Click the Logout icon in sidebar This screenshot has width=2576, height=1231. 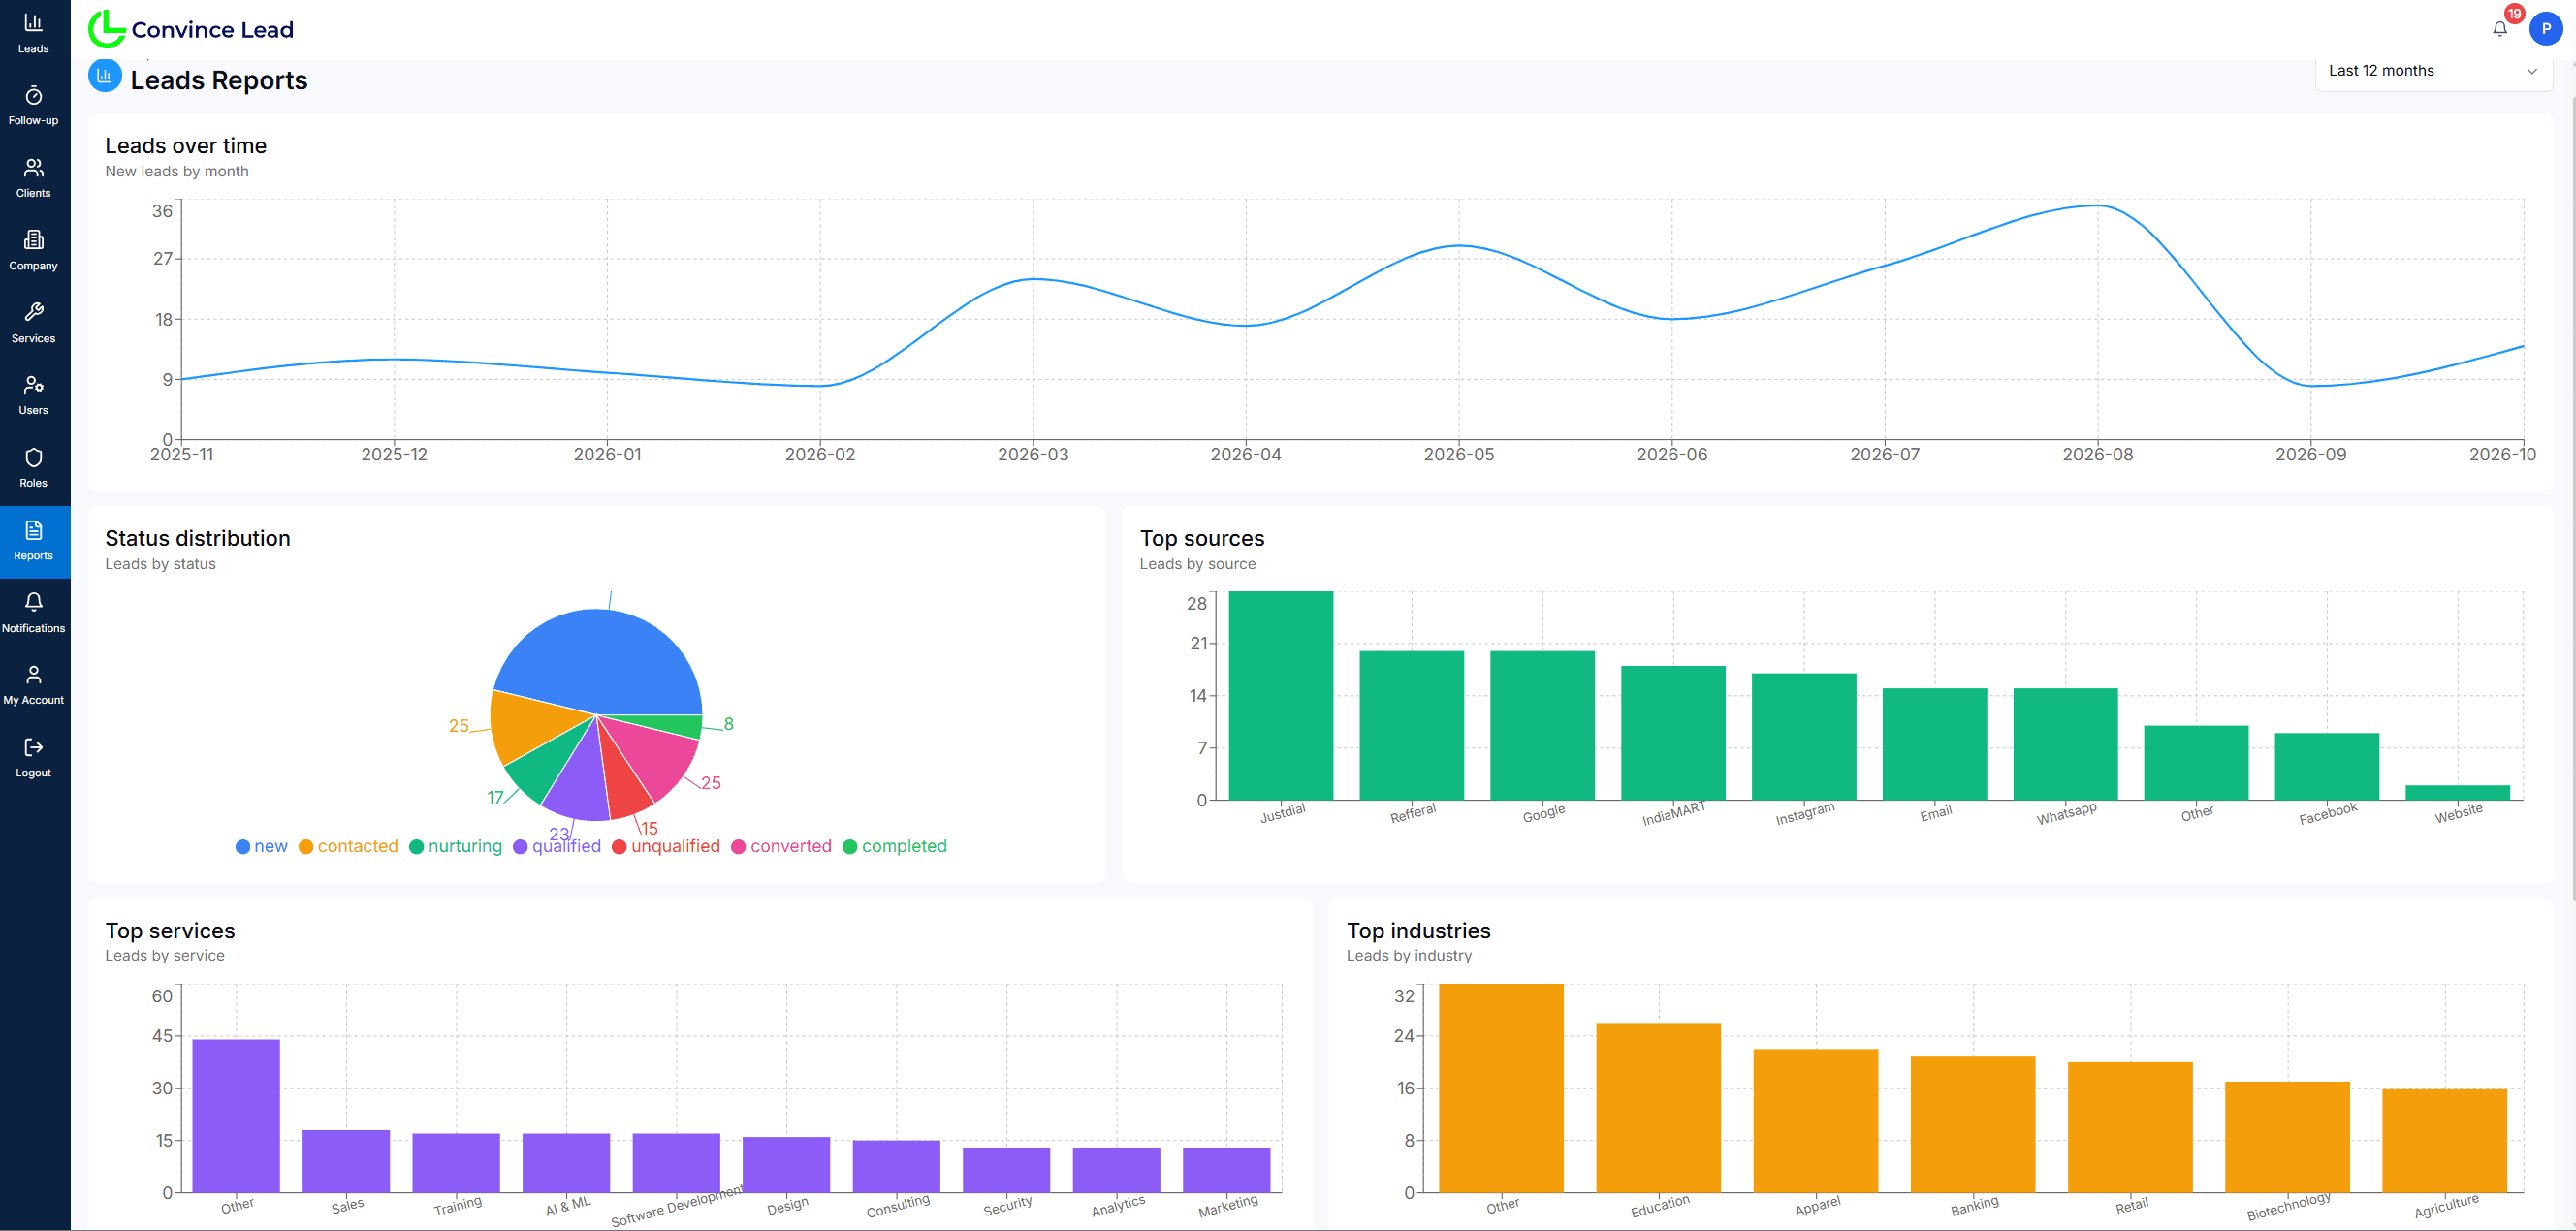tap(33, 747)
